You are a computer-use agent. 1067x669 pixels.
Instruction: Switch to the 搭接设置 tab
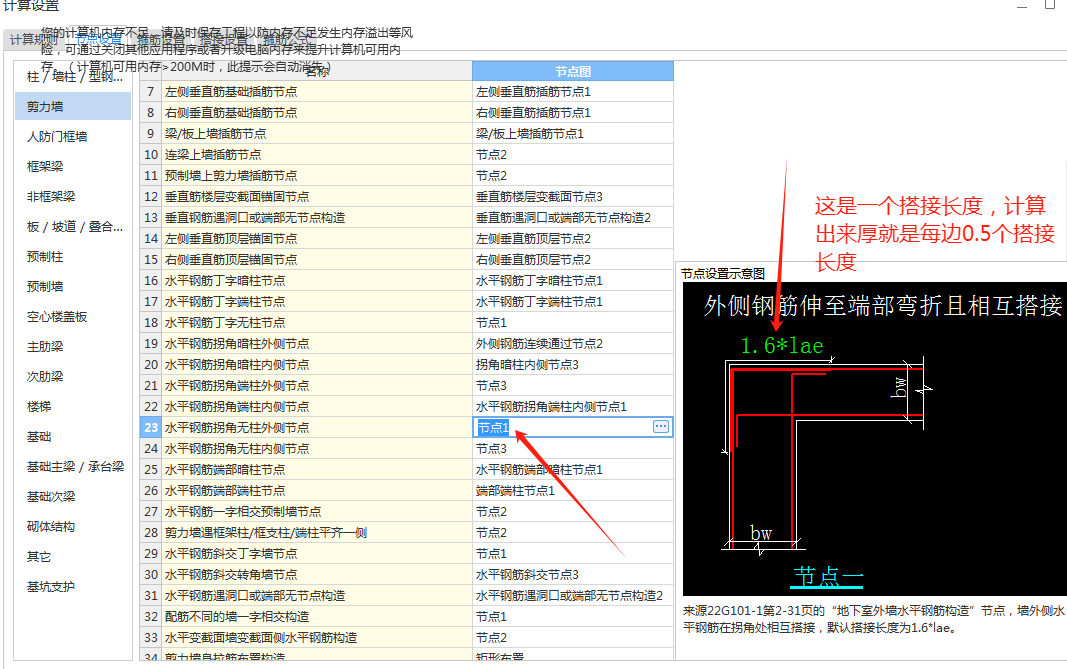[223, 39]
